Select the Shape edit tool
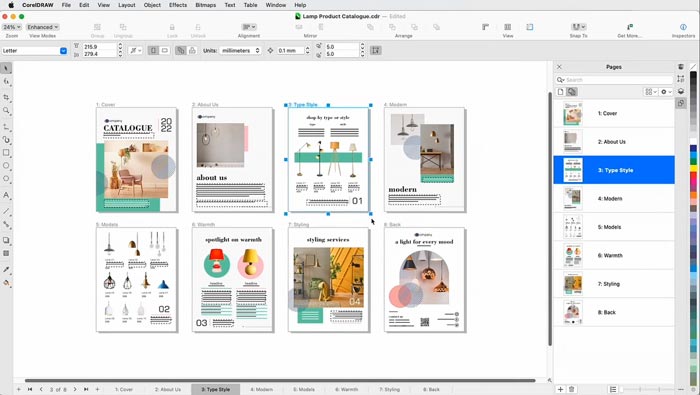700x395 pixels. 6,82
